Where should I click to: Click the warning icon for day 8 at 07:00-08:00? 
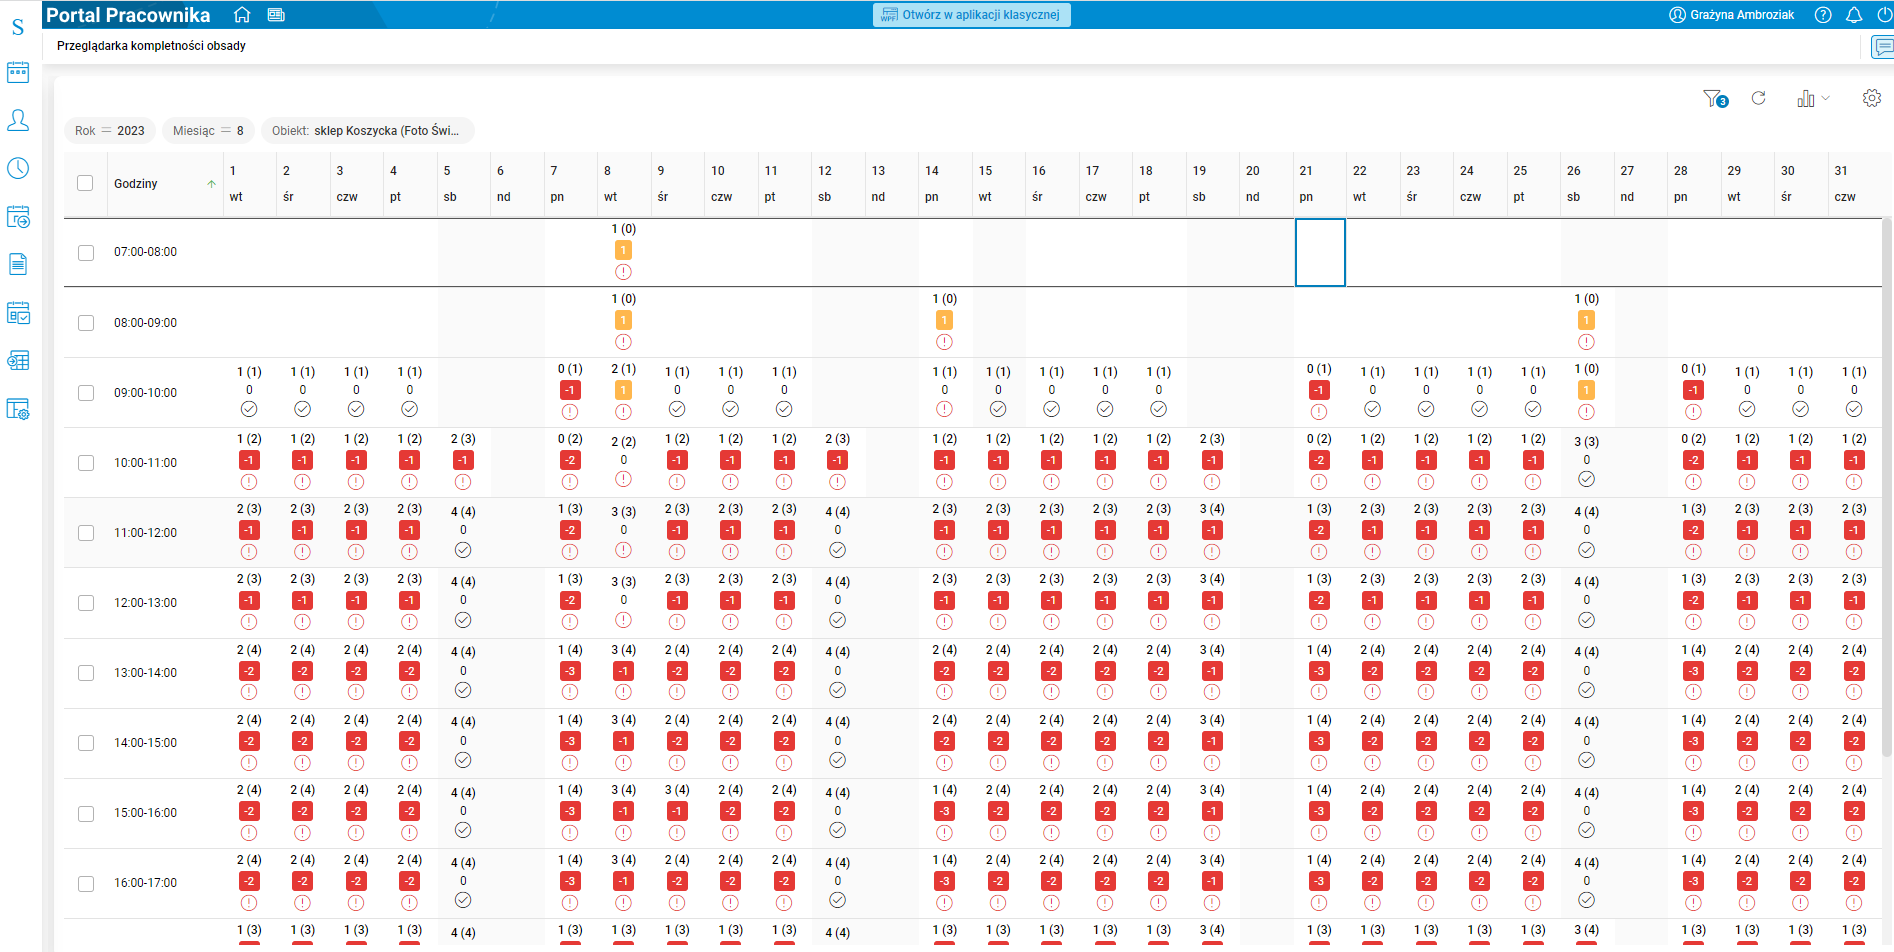click(x=623, y=272)
